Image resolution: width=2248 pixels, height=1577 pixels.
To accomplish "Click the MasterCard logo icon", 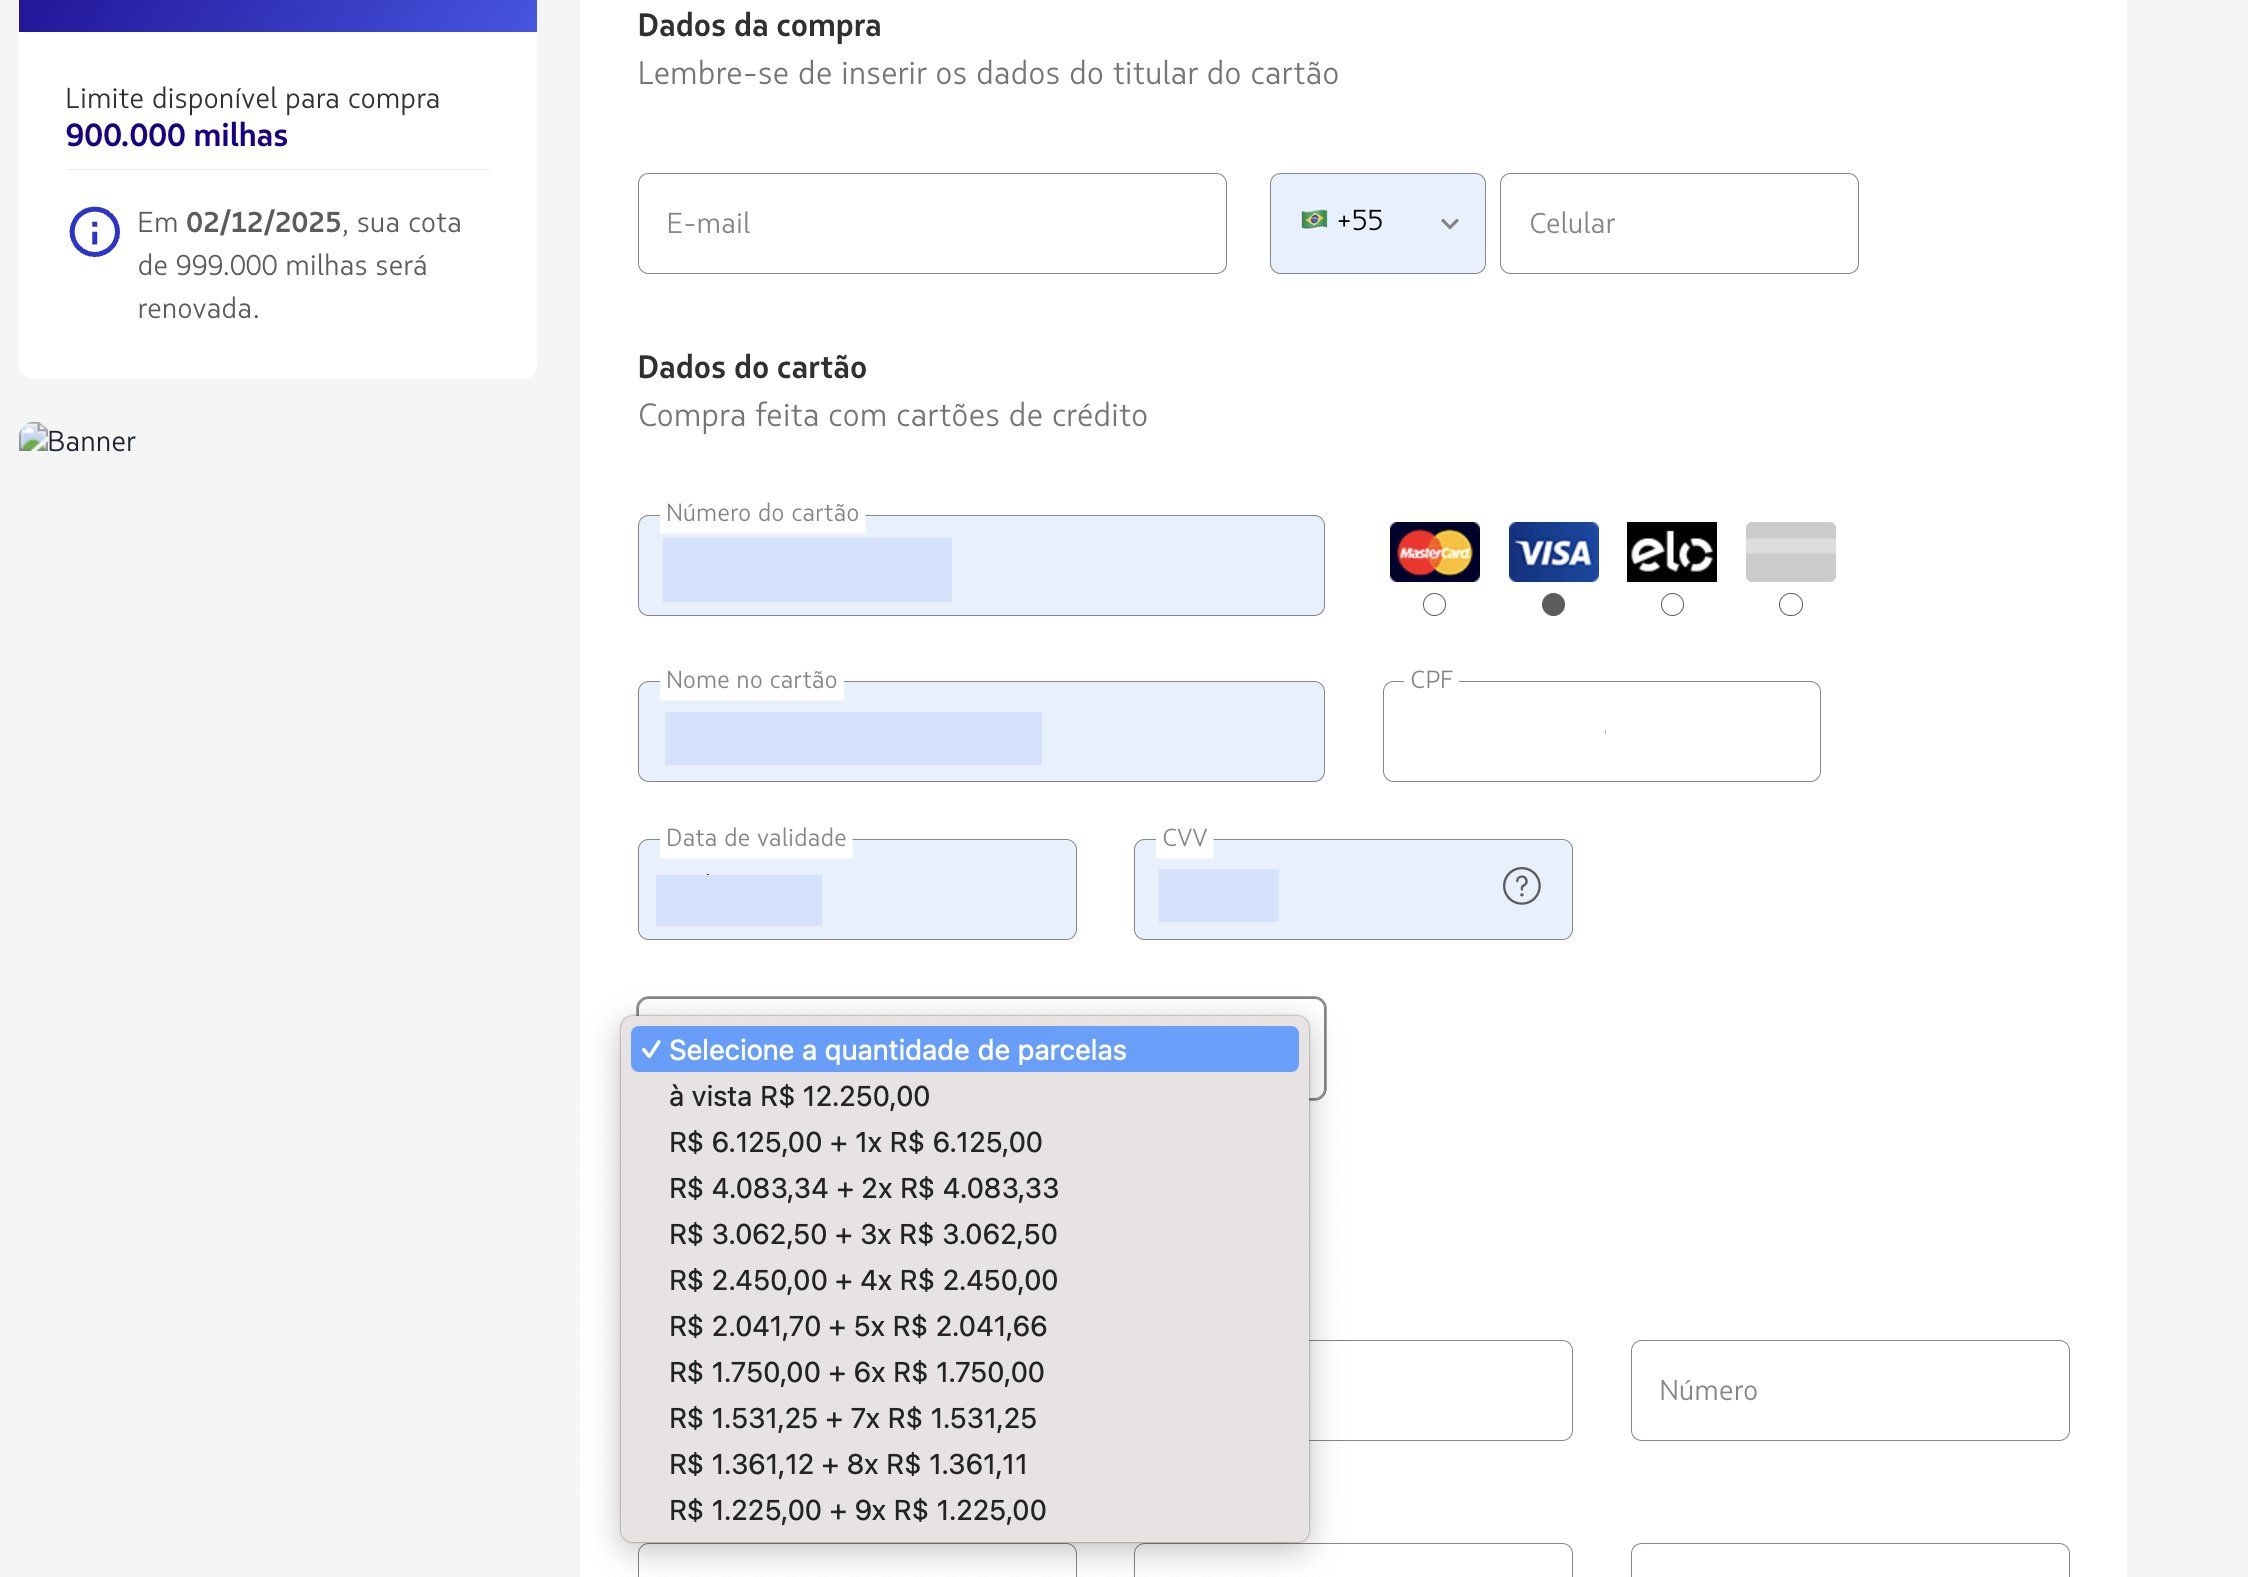I will (1434, 552).
